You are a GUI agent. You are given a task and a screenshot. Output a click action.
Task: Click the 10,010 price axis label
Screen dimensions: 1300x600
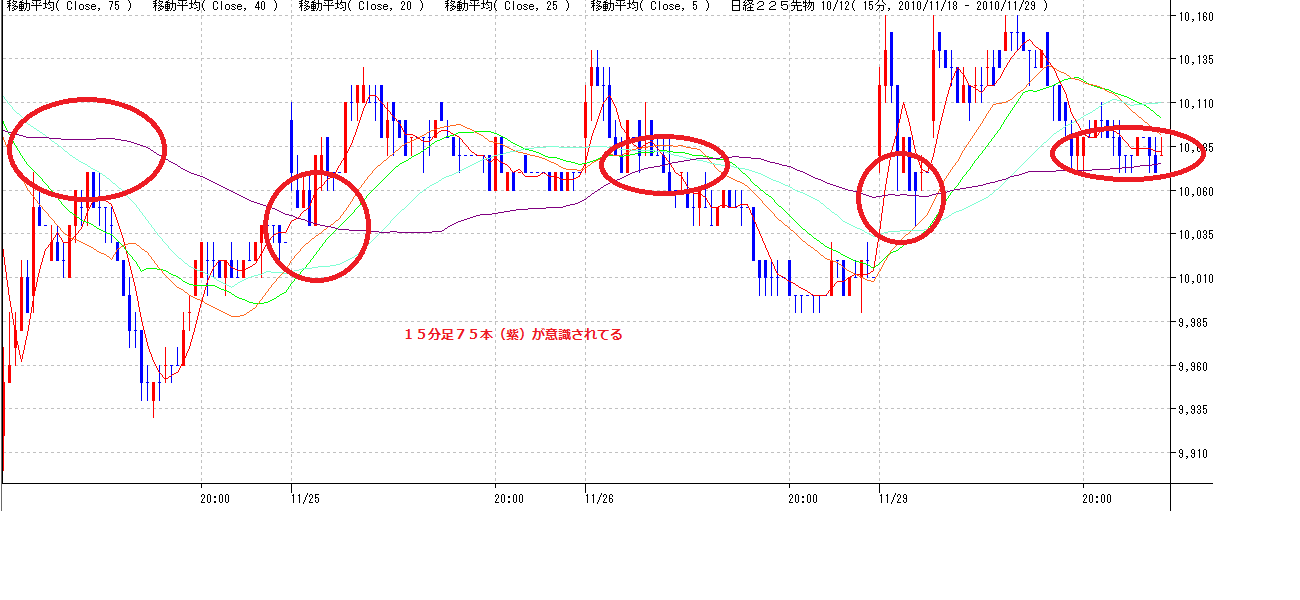pyautogui.click(x=1196, y=279)
